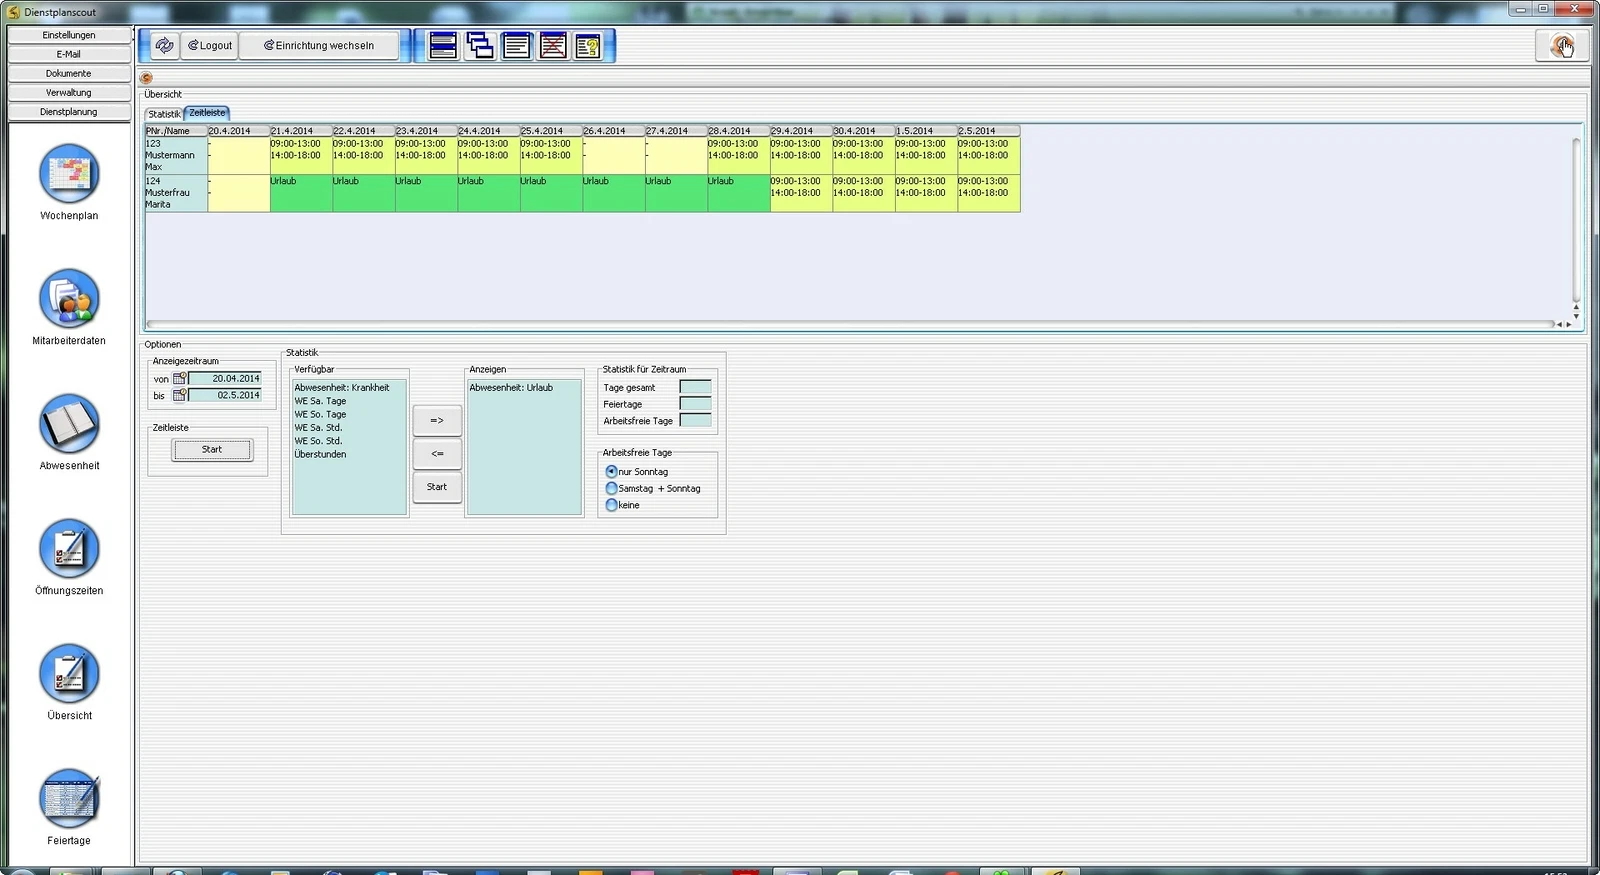The height and width of the screenshot is (875, 1600).
Task: Click Musterfrau's shift cell on 1.5.2014
Action: [x=926, y=193]
